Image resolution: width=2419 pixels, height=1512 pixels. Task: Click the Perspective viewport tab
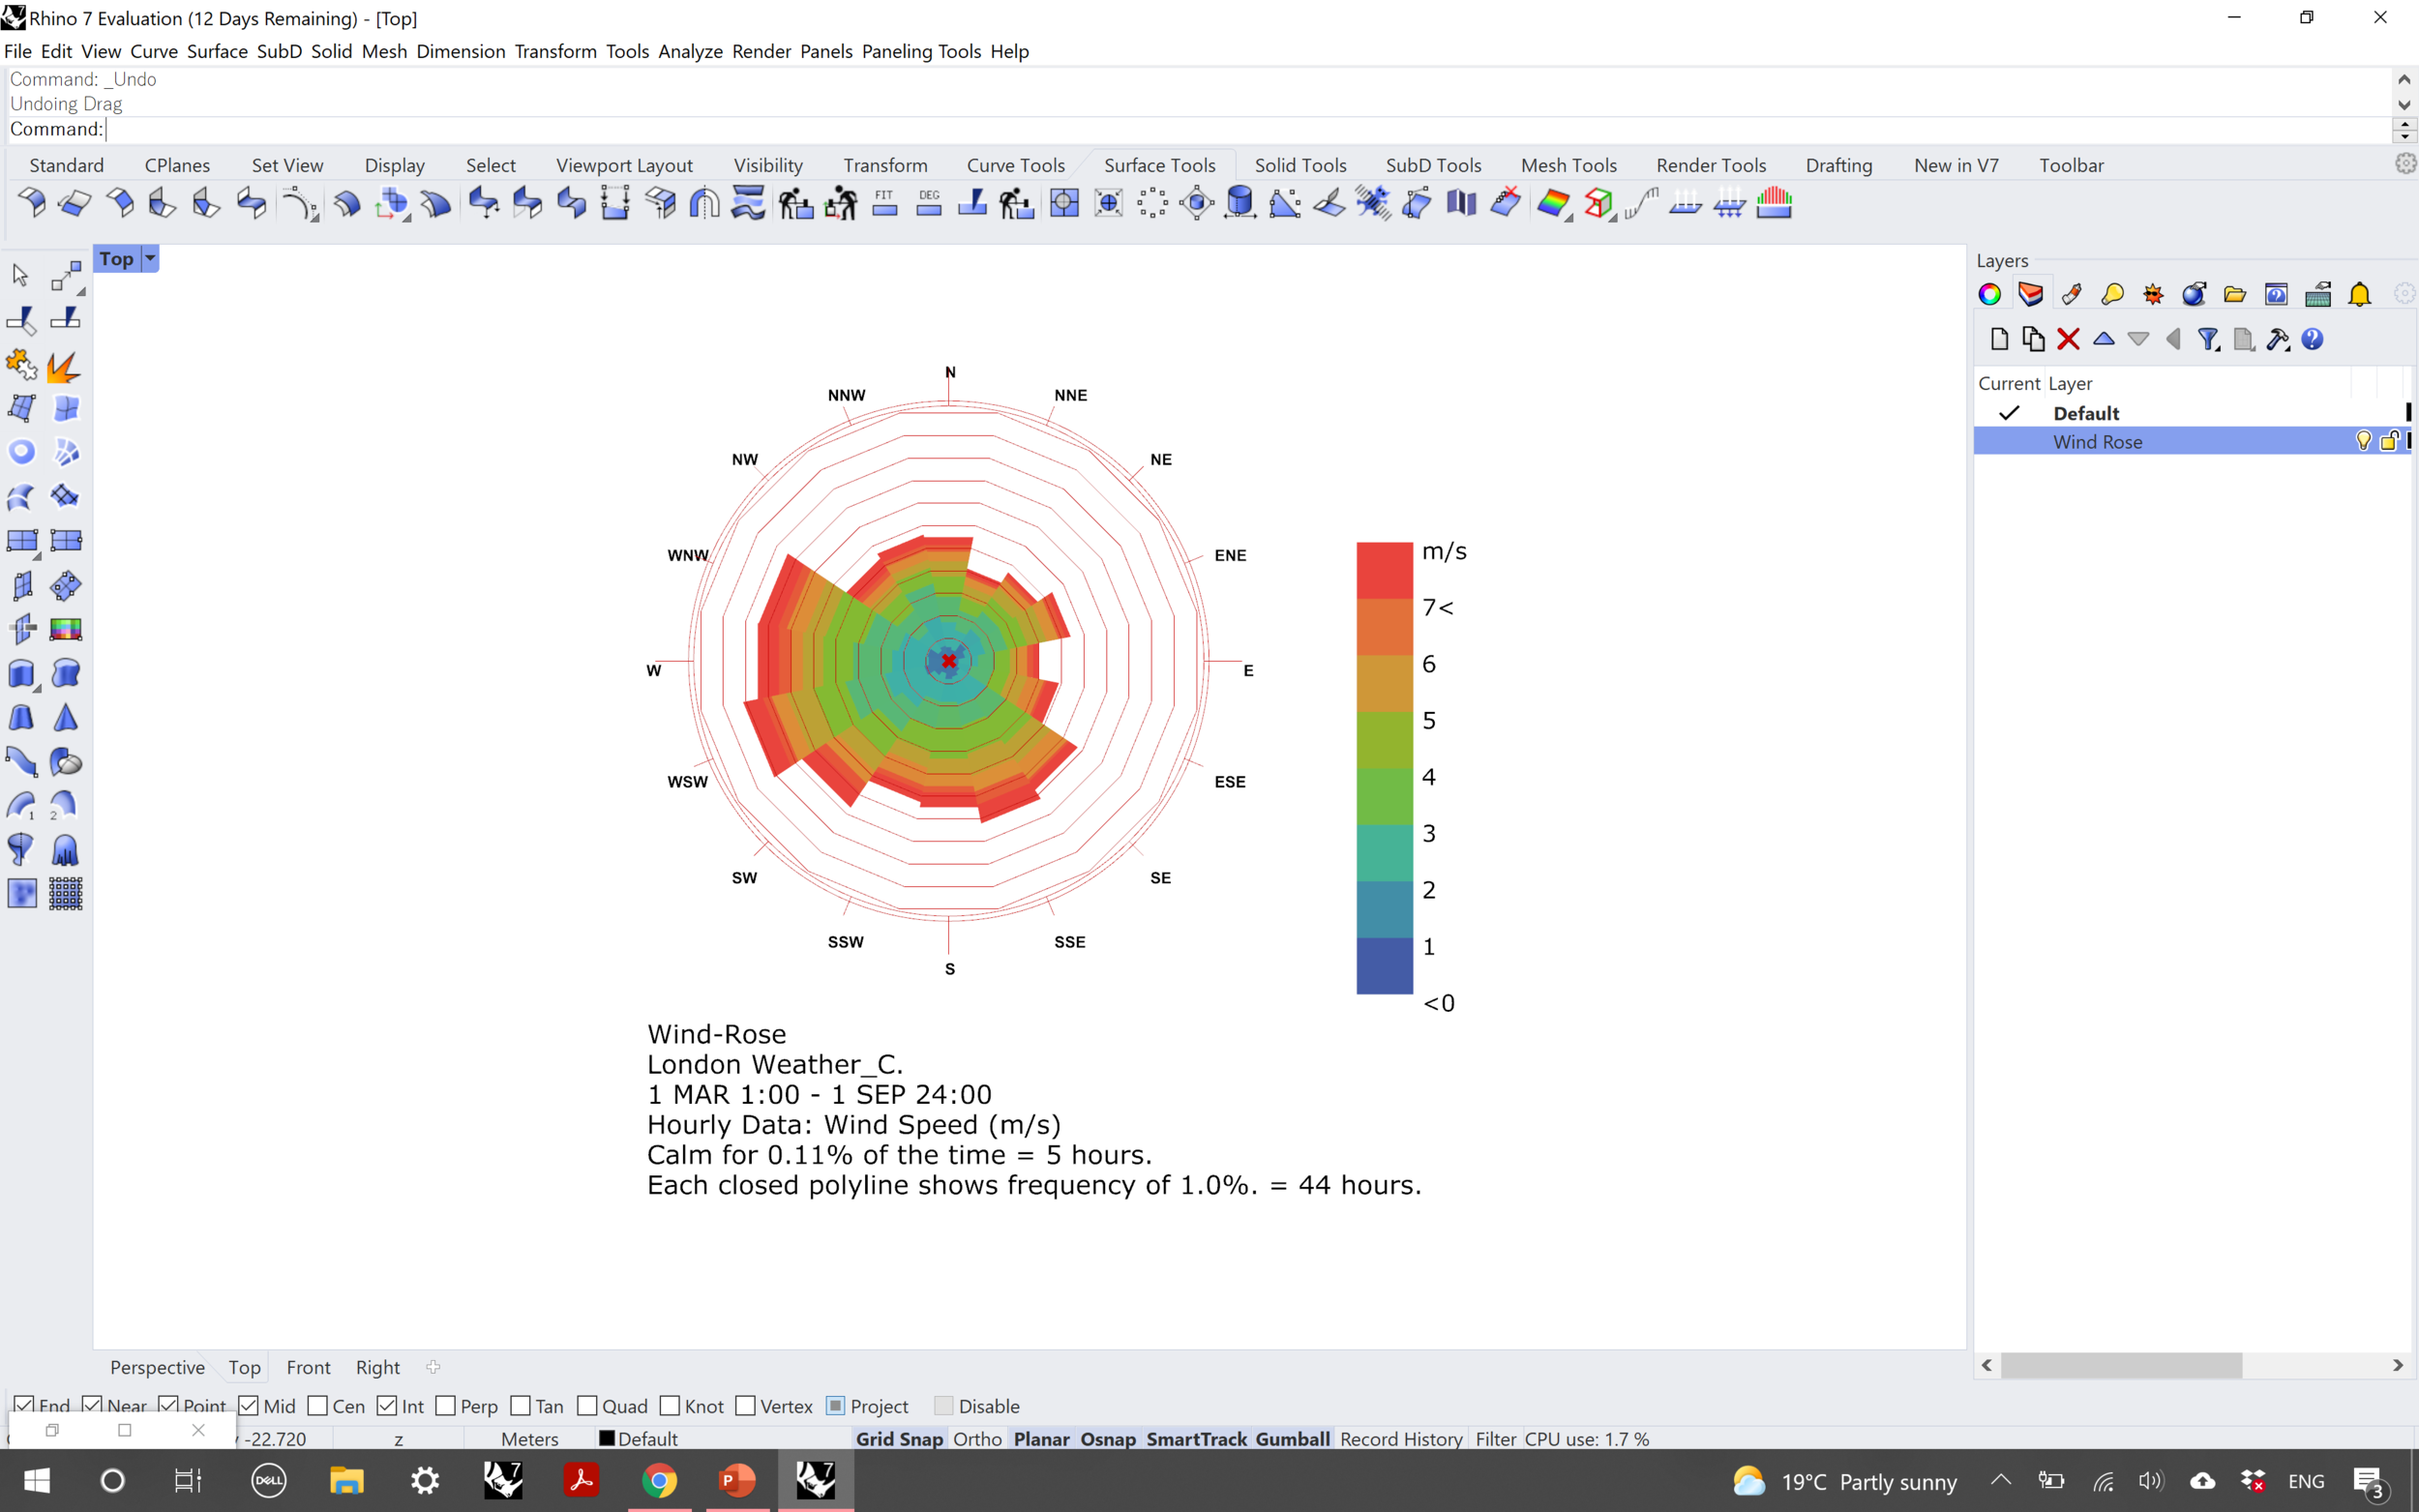(x=157, y=1367)
